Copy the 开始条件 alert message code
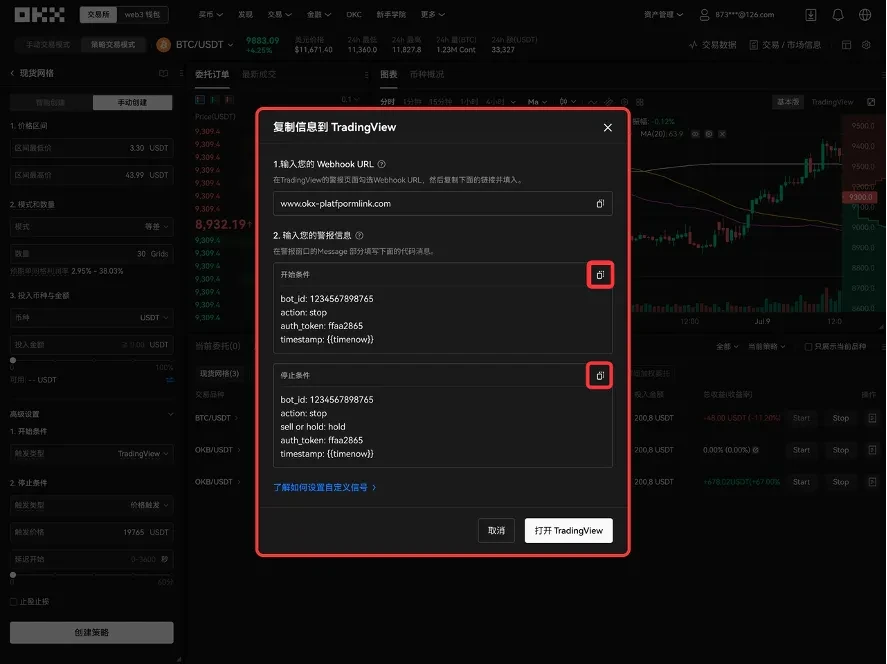 coord(600,275)
